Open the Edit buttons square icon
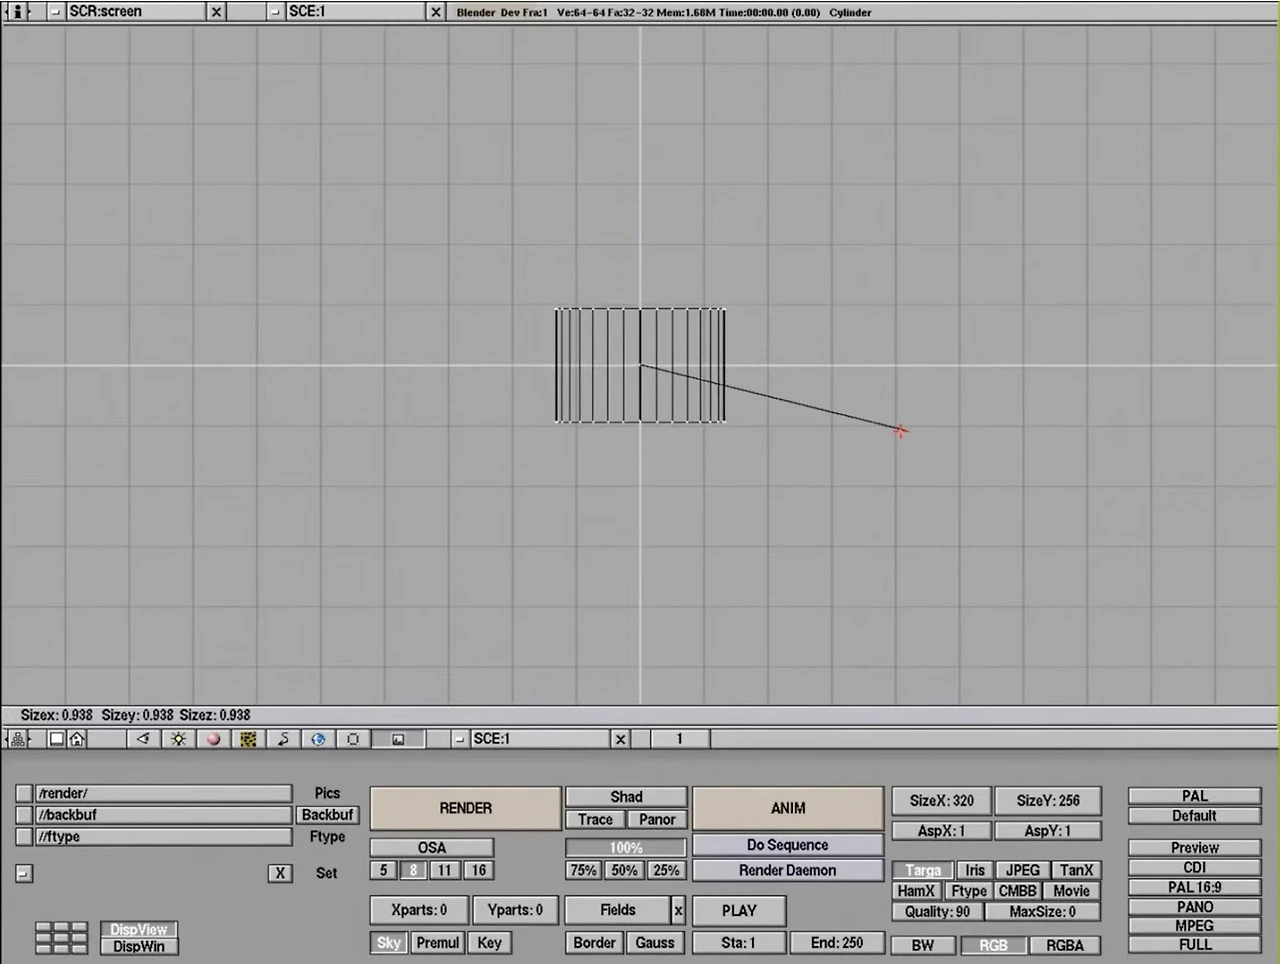The image size is (1280, 964). [x=353, y=739]
